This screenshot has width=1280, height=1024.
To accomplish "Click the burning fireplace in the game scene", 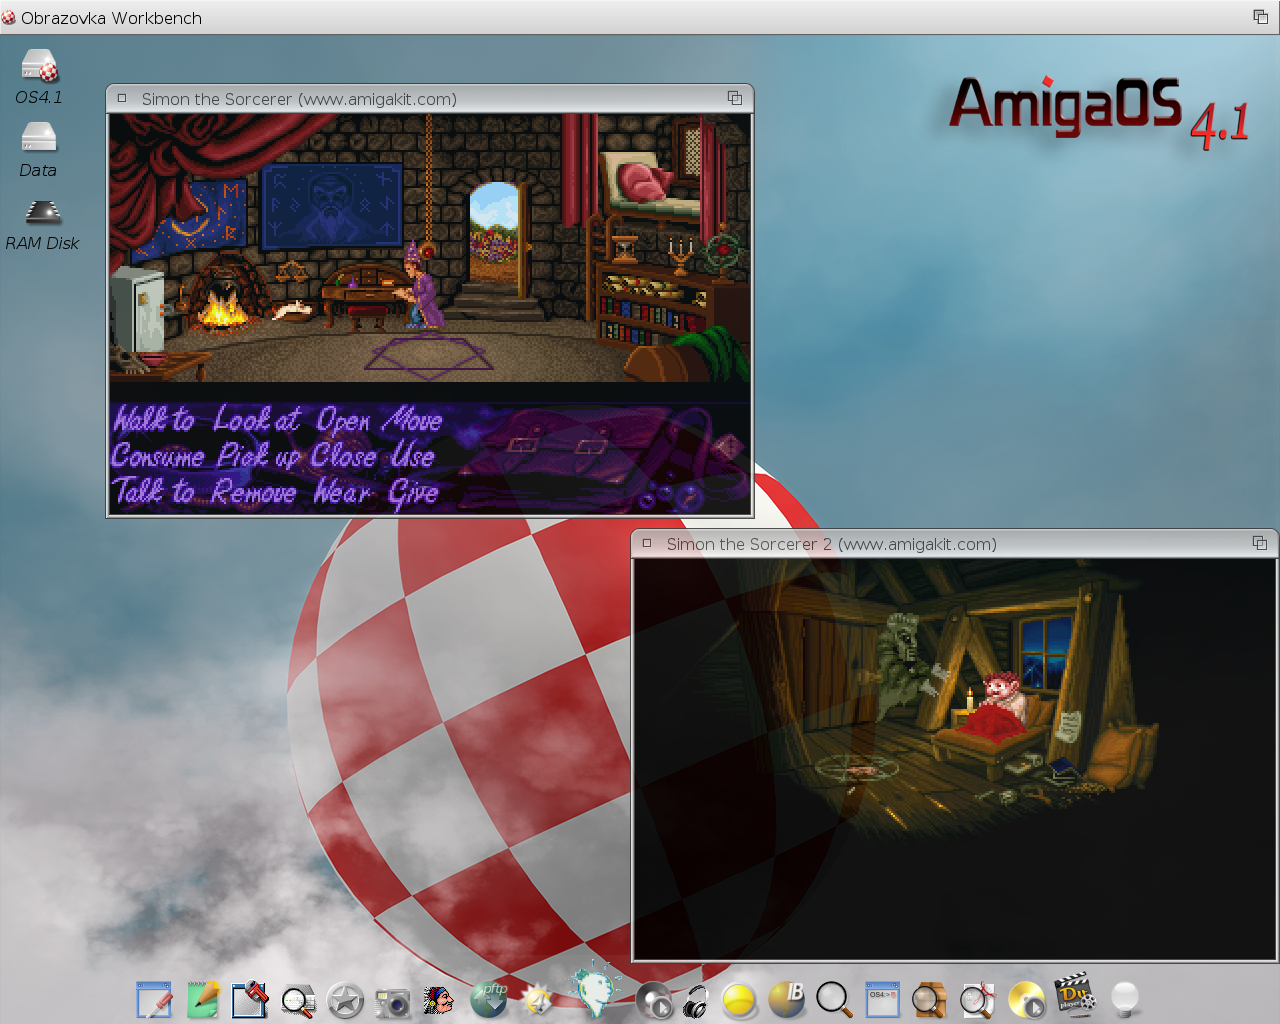I will 222,306.
